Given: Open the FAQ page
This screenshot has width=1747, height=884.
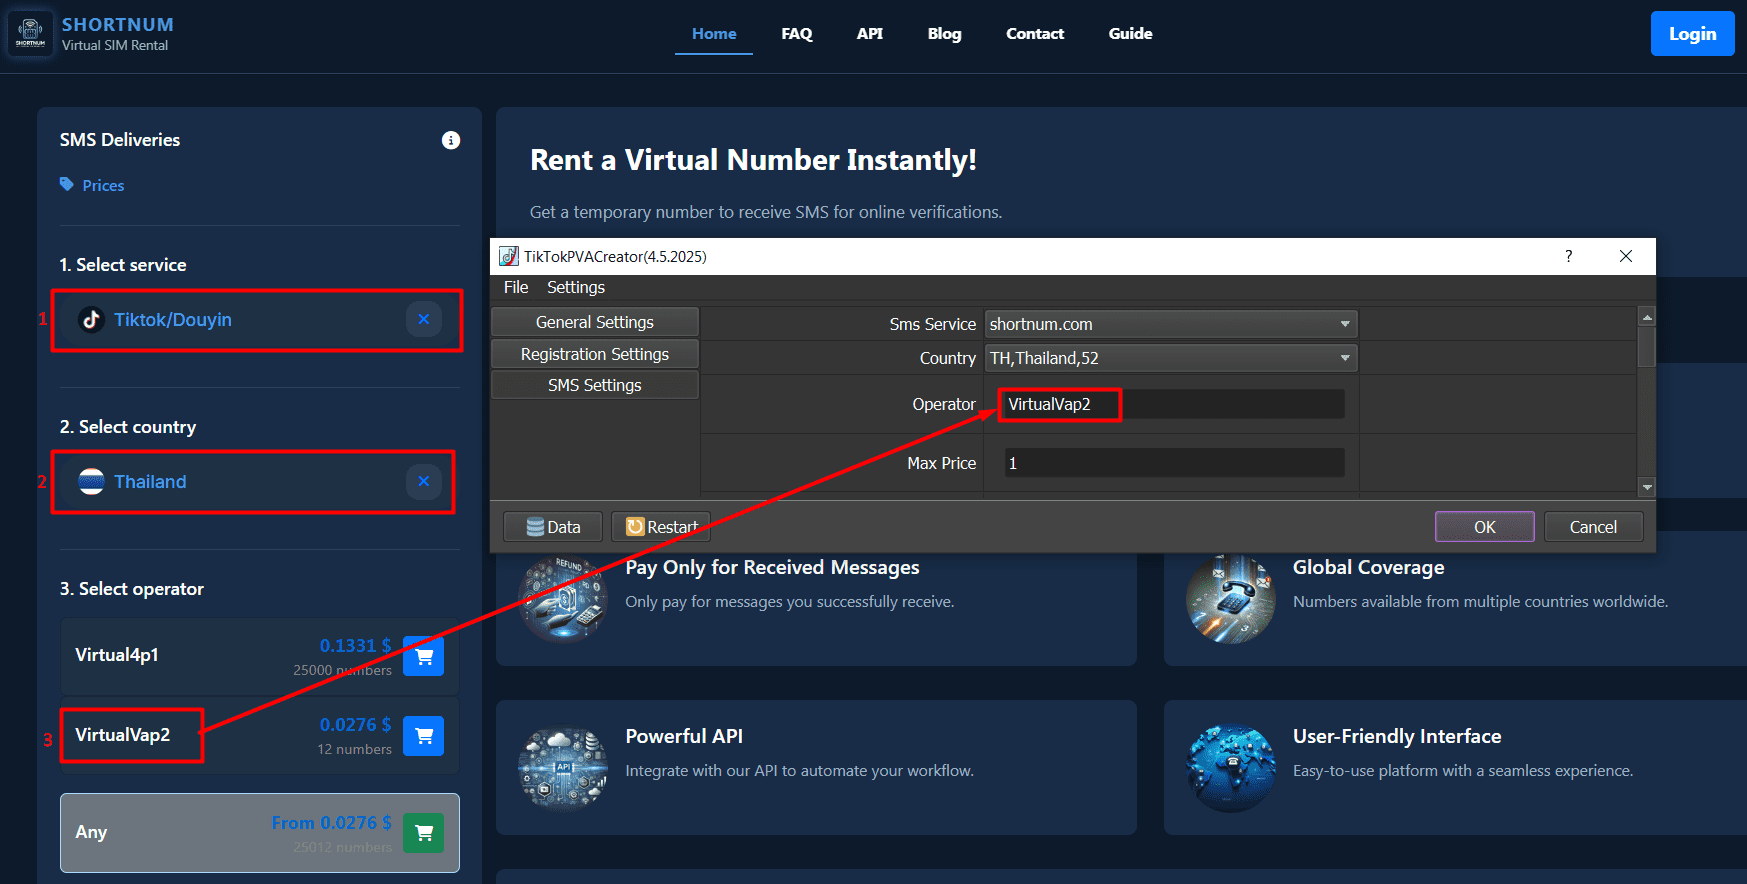Looking at the screenshot, I should pos(797,34).
